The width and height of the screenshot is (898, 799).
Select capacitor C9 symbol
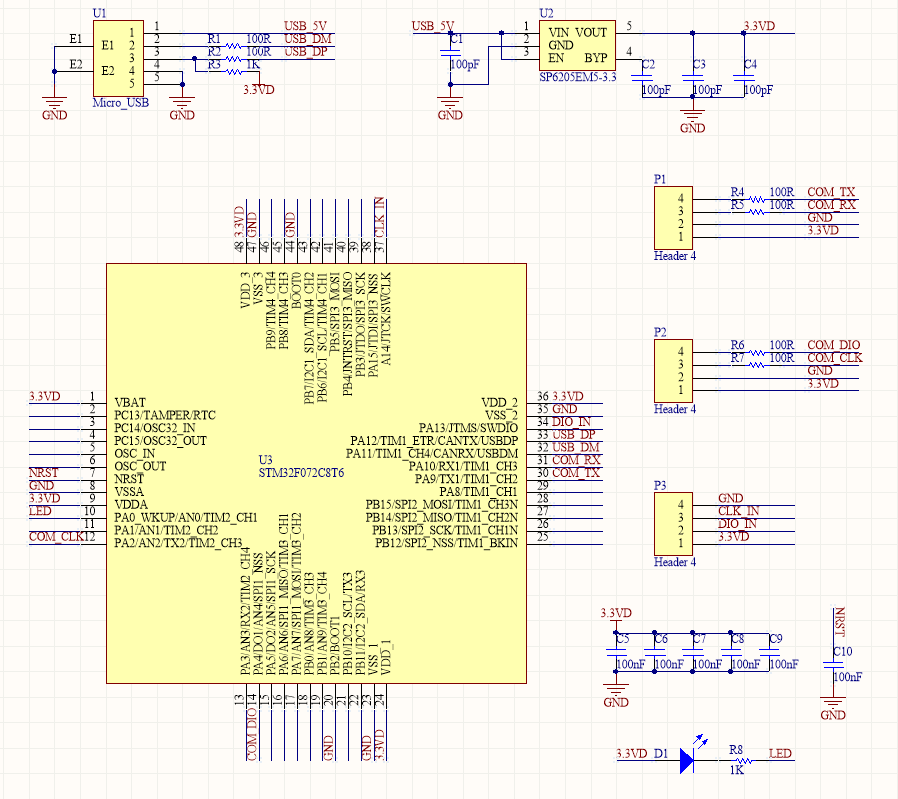769,652
